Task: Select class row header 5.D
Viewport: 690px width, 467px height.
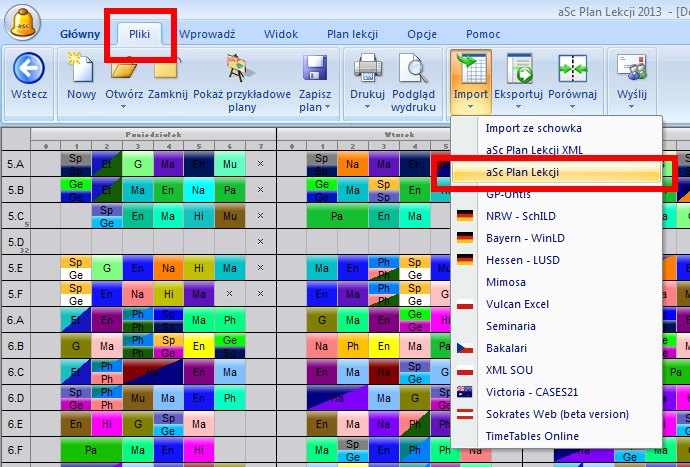Action: (x=16, y=242)
